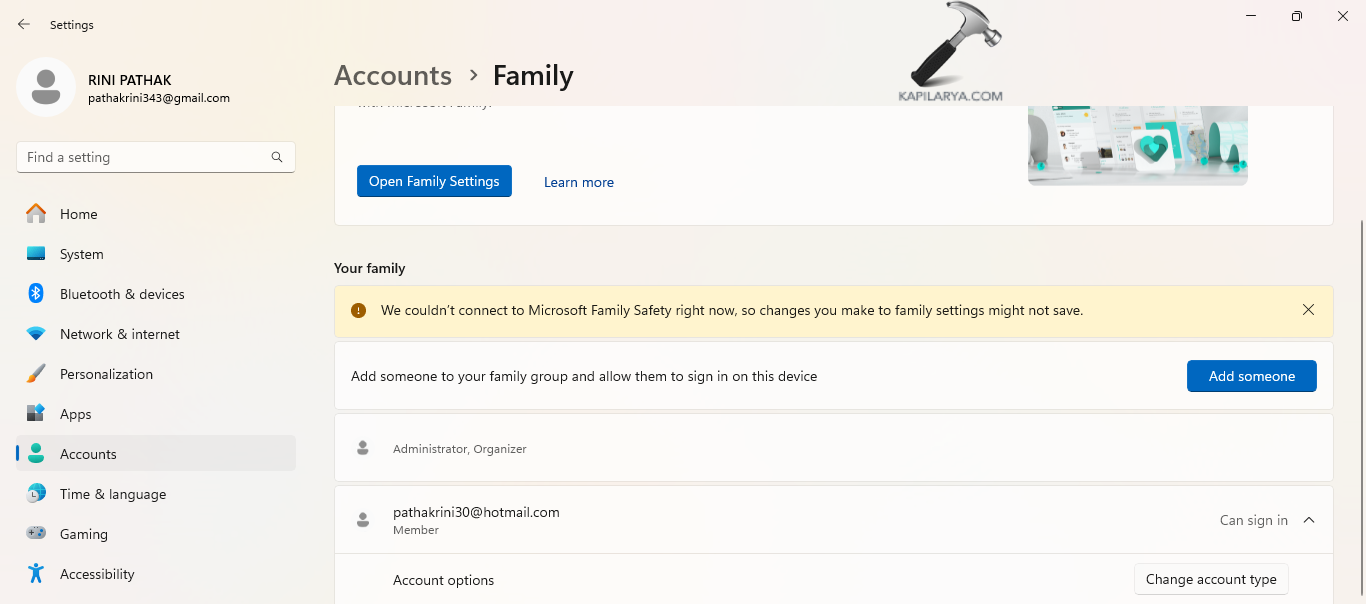1366x604 pixels.
Task: Click the Home icon in sidebar
Action: click(36, 214)
